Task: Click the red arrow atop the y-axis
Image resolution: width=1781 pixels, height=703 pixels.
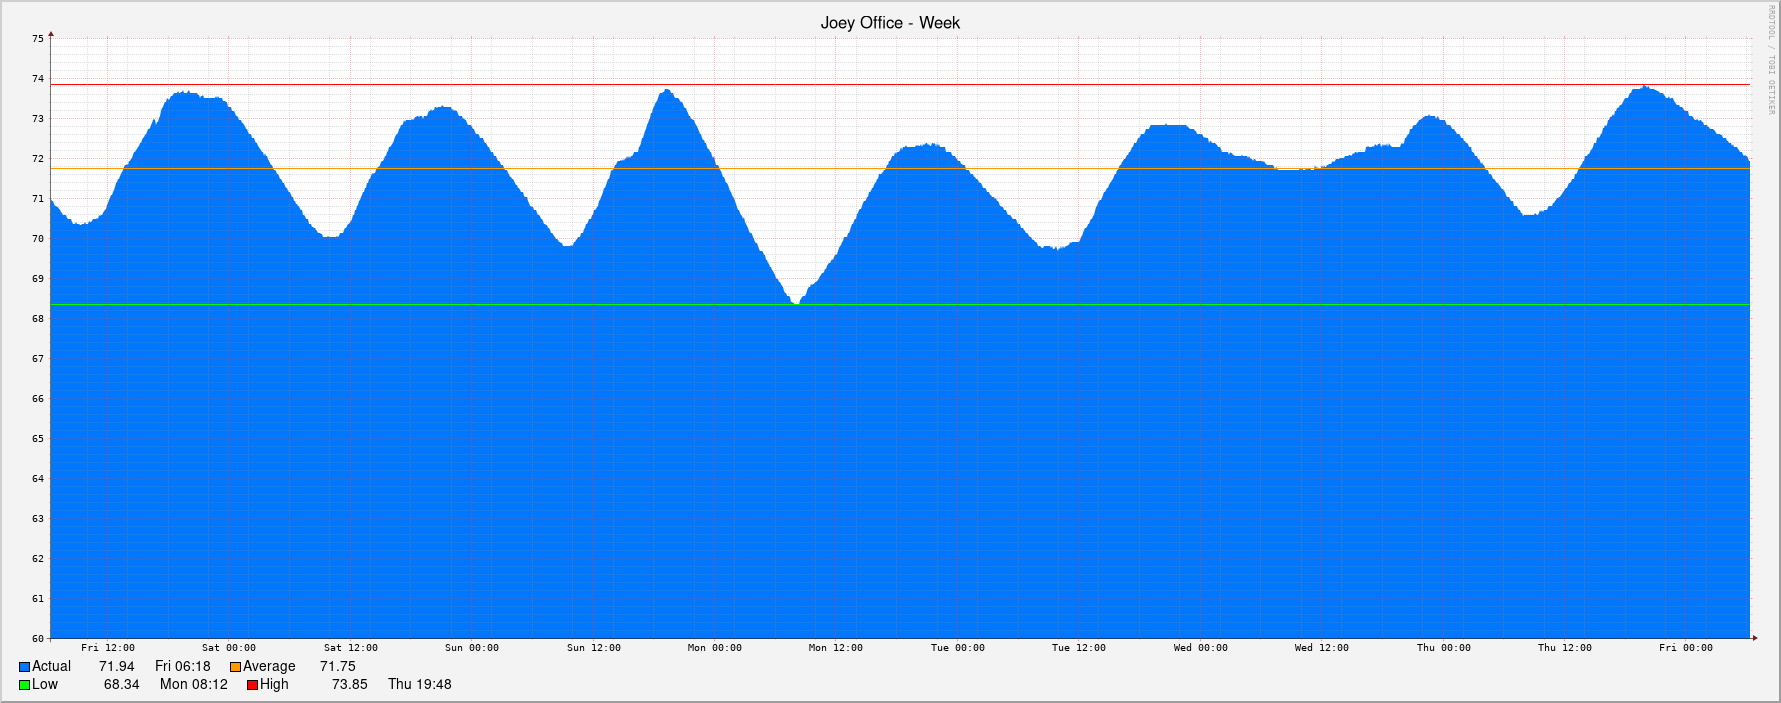Action: [51, 34]
